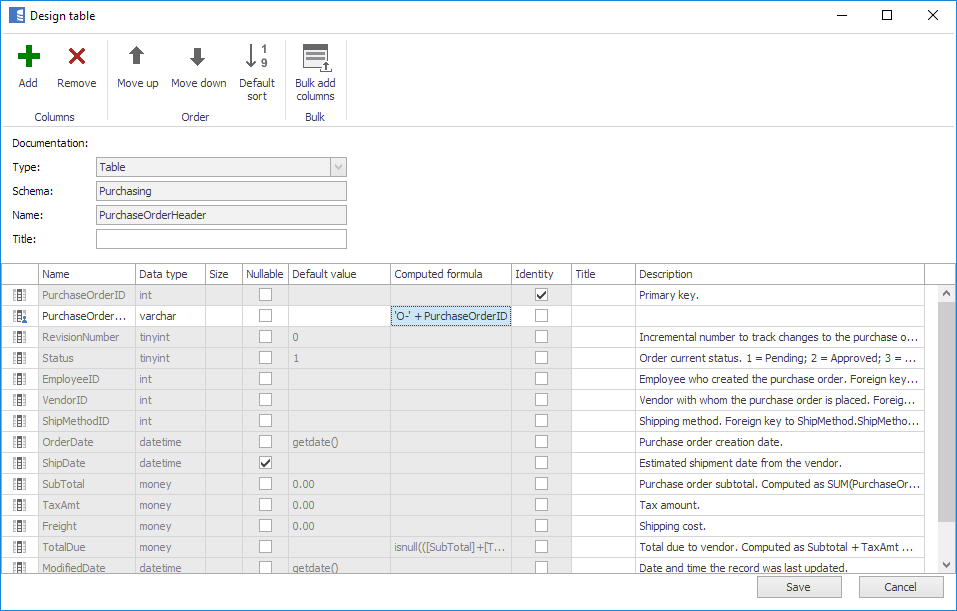Uncheck the Nullable checkbox for ShipDate
Screen dimensions: 957x611
click(265, 463)
